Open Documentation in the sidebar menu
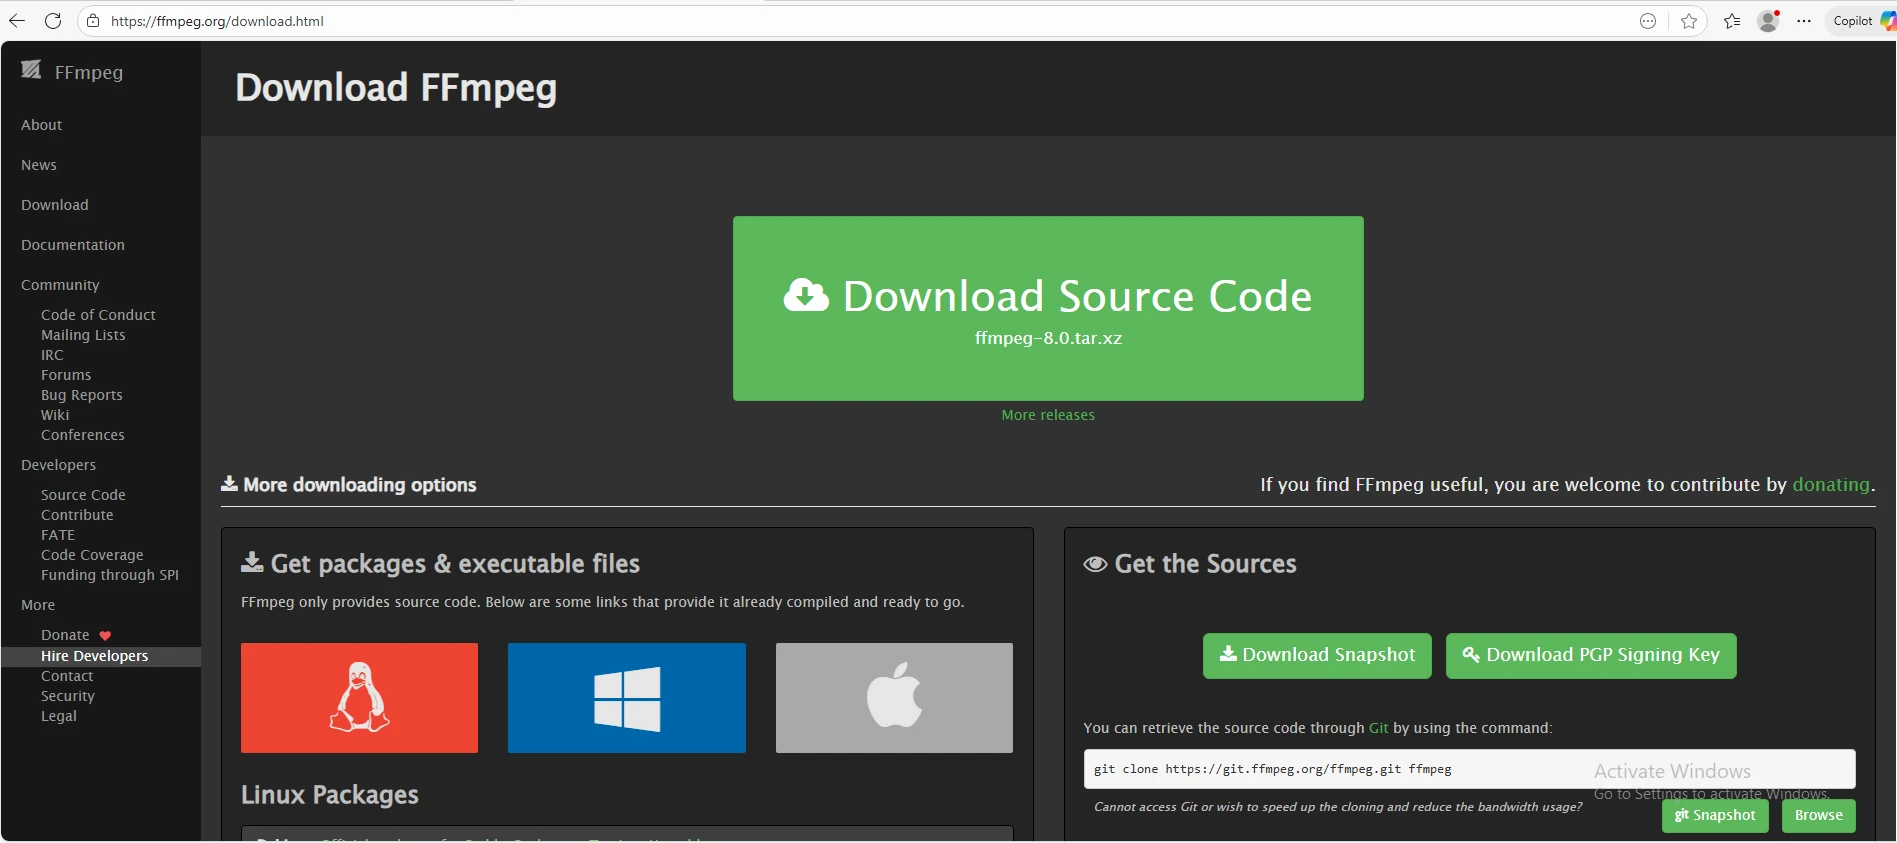1897x843 pixels. pos(73,245)
